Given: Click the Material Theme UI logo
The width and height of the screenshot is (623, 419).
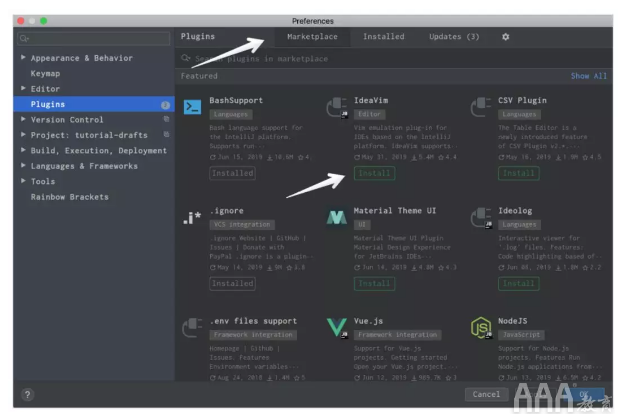Looking at the screenshot, I should click(x=337, y=217).
